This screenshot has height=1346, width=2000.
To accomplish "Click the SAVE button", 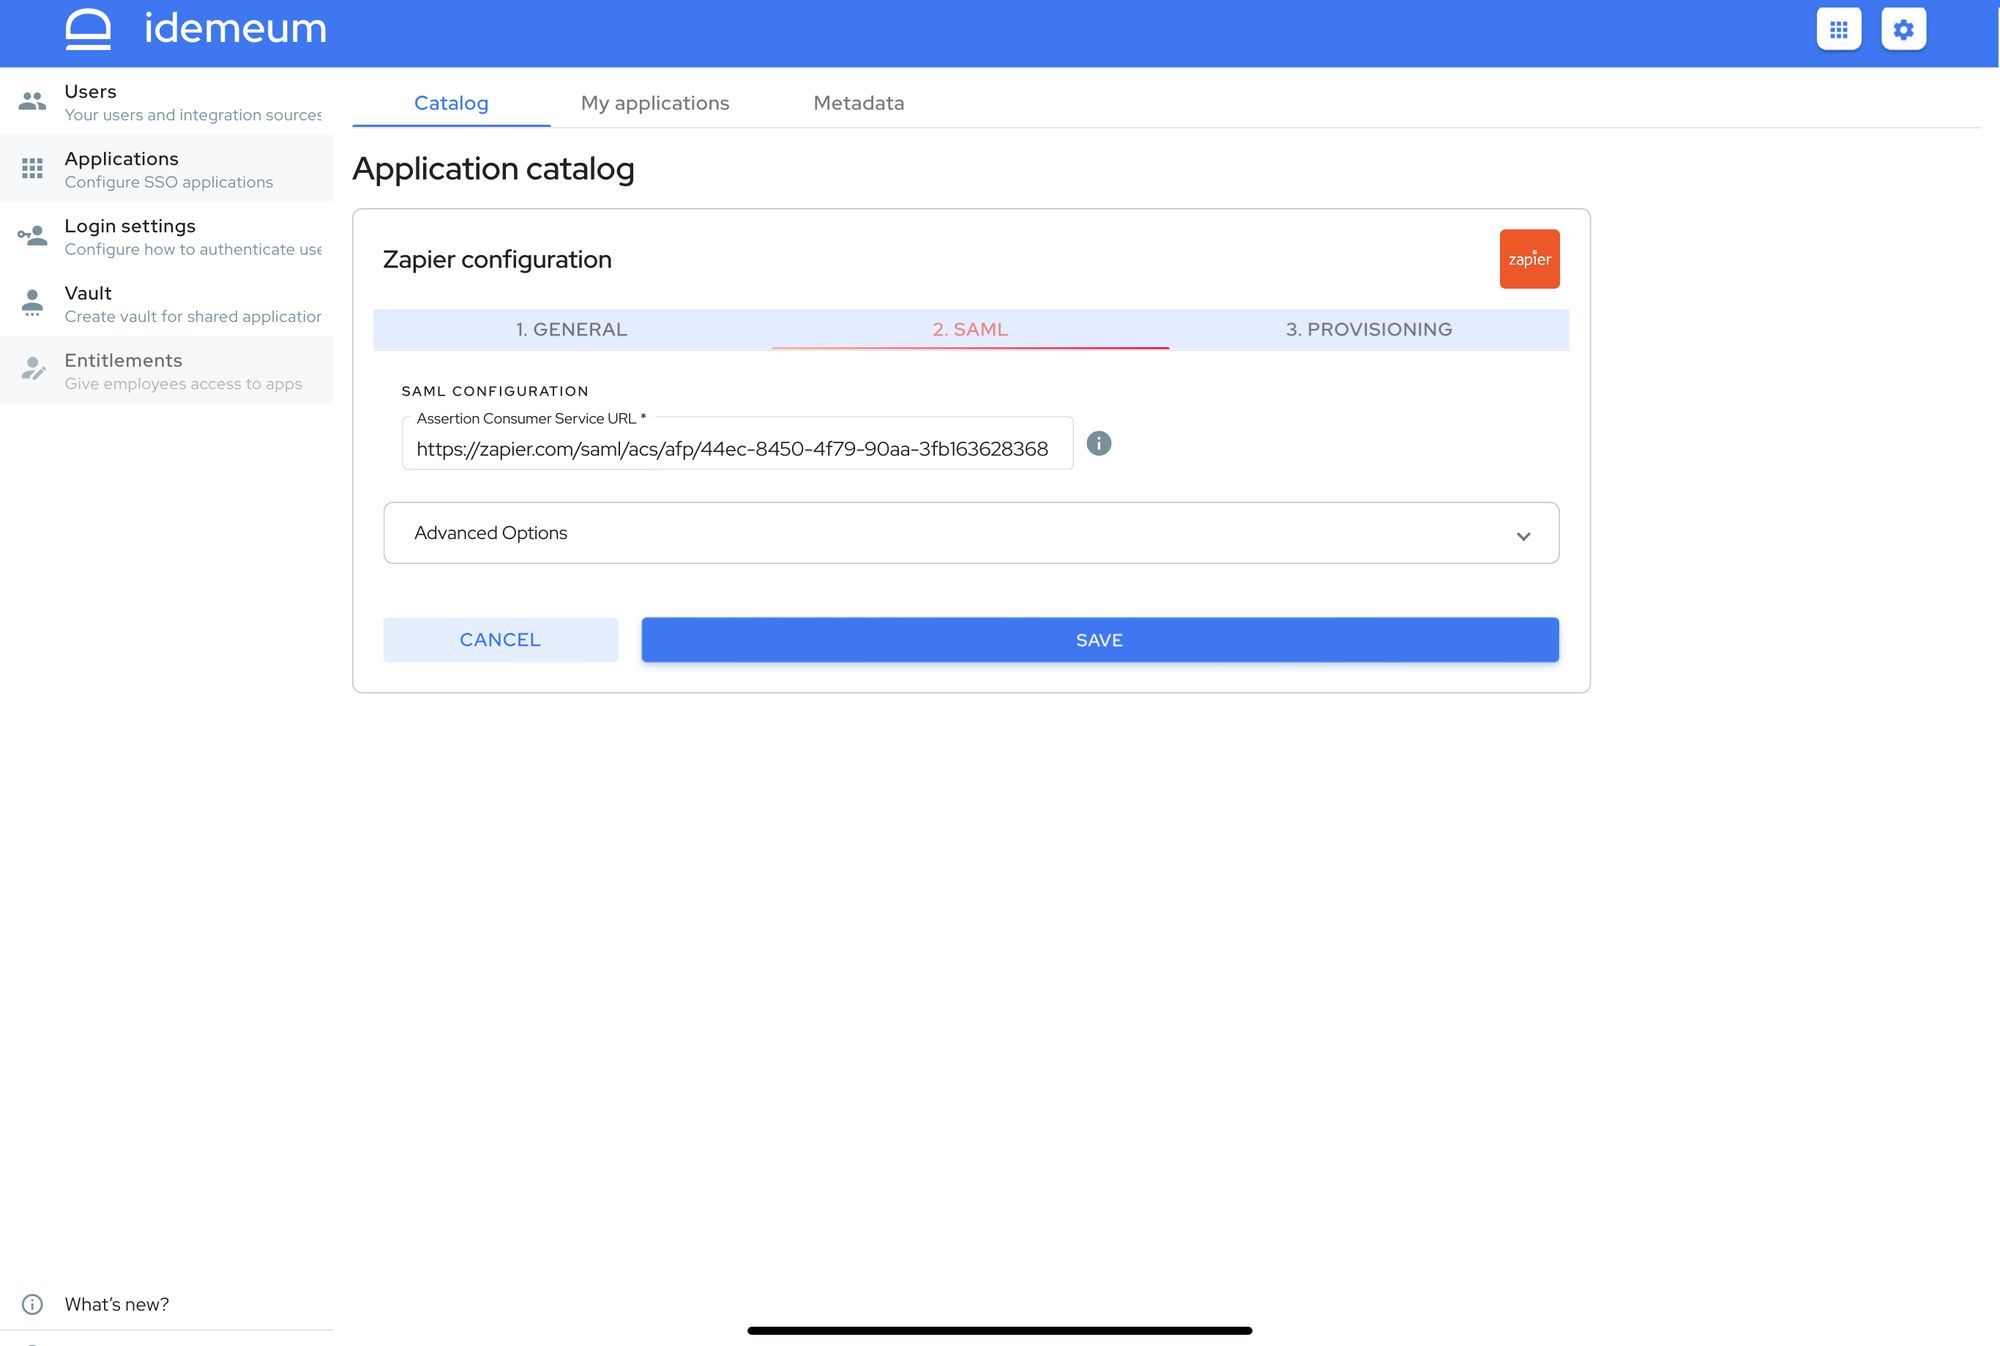I will 1100,640.
